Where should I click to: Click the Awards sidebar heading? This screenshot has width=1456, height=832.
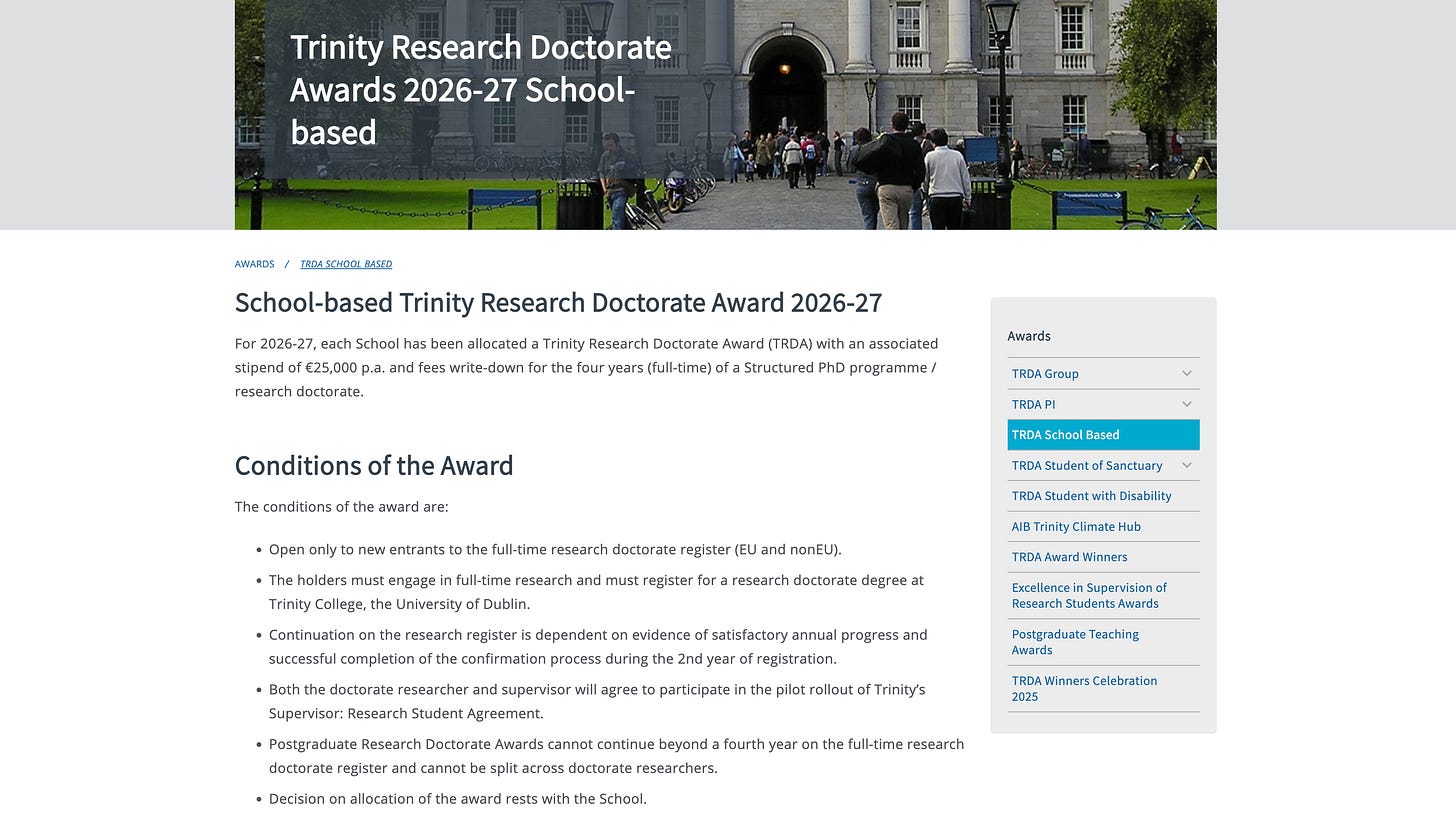pos(1029,336)
